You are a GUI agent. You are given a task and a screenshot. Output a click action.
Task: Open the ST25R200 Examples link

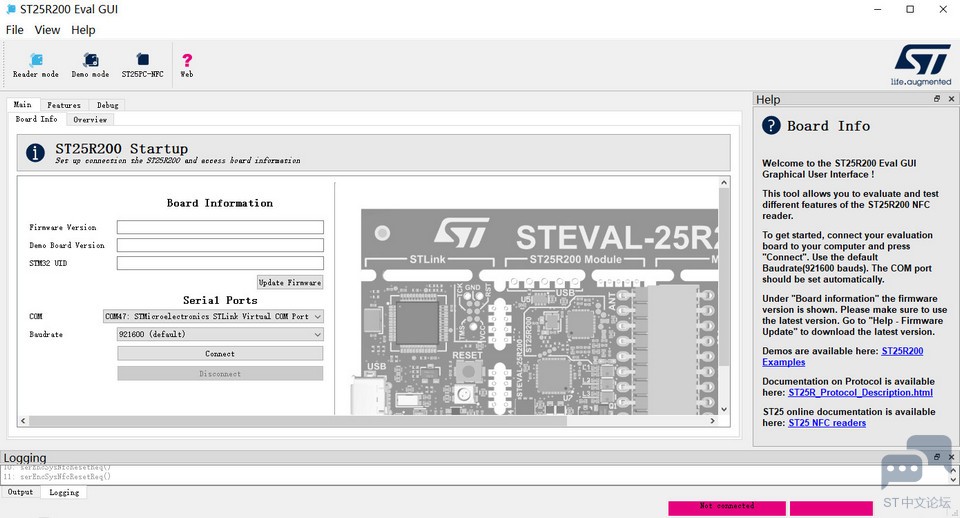[902, 351]
